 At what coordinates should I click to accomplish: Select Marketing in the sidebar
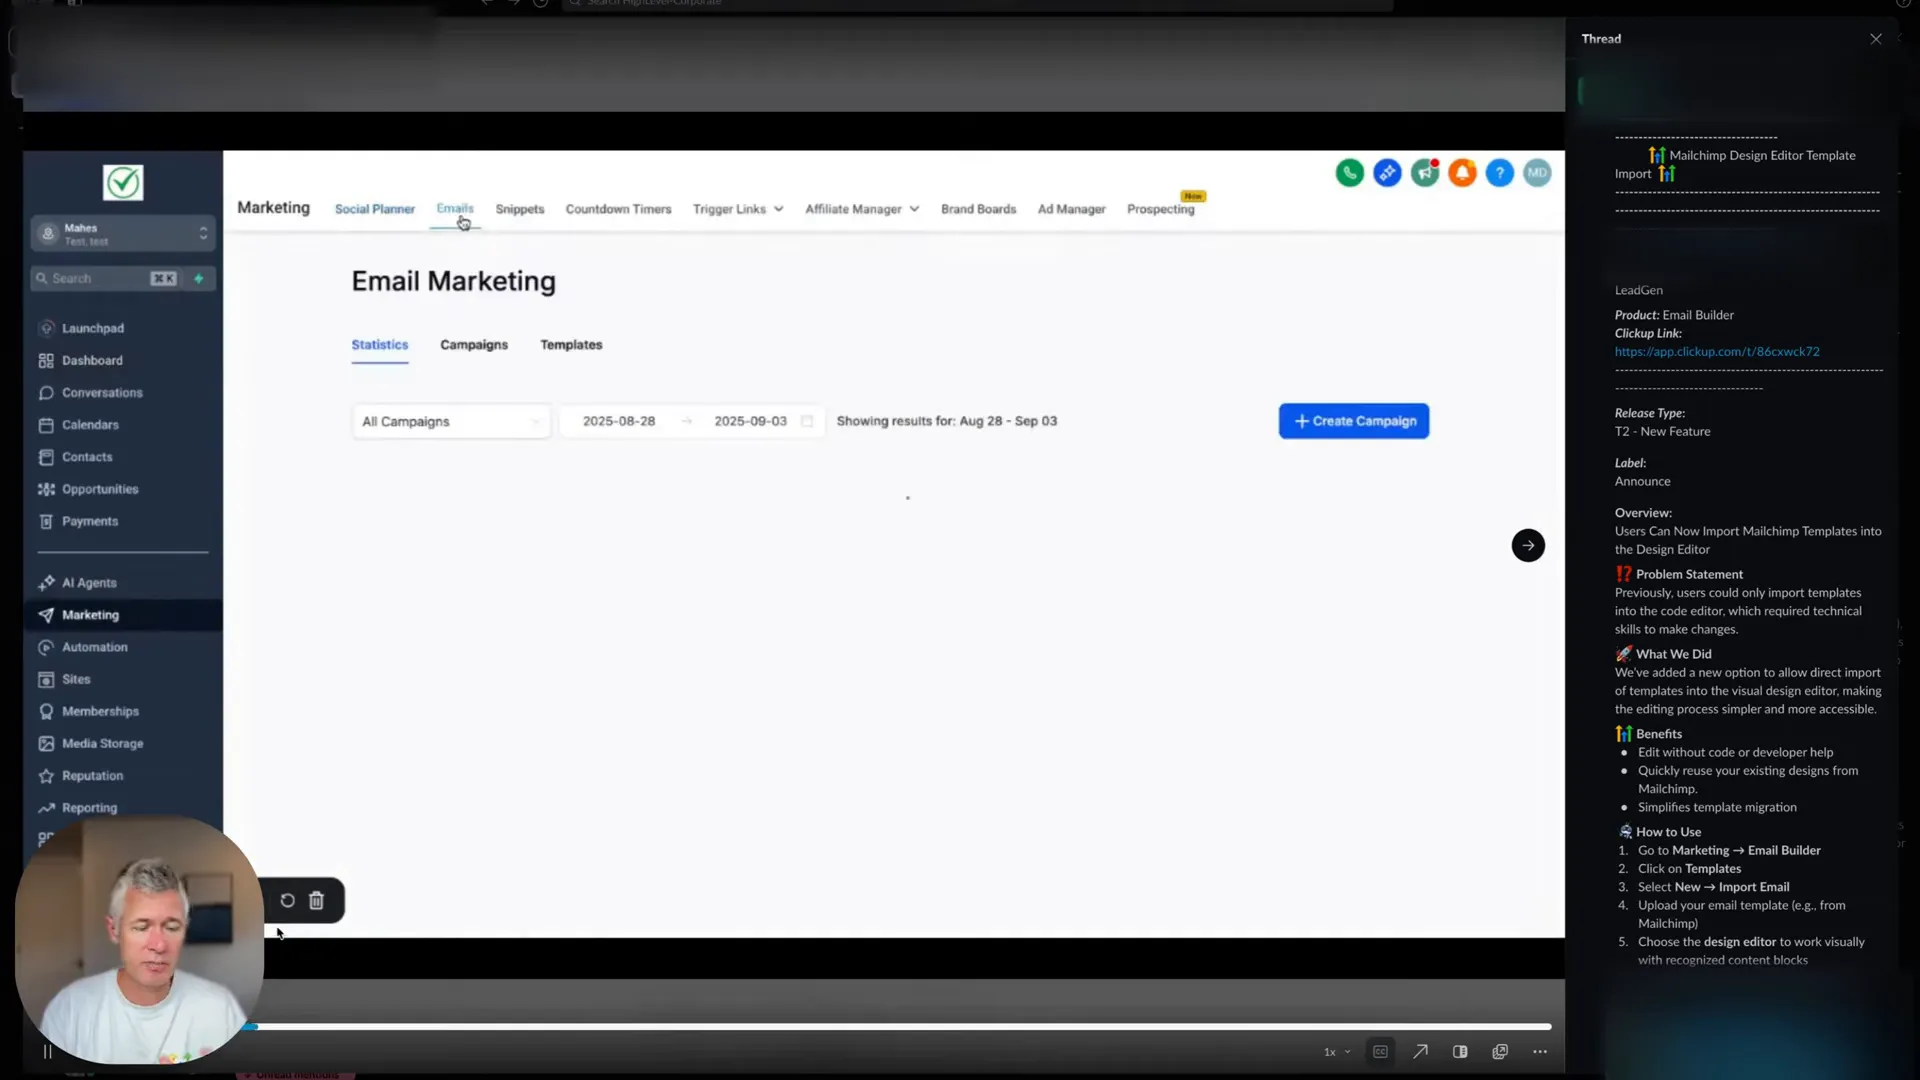pos(123,615)
